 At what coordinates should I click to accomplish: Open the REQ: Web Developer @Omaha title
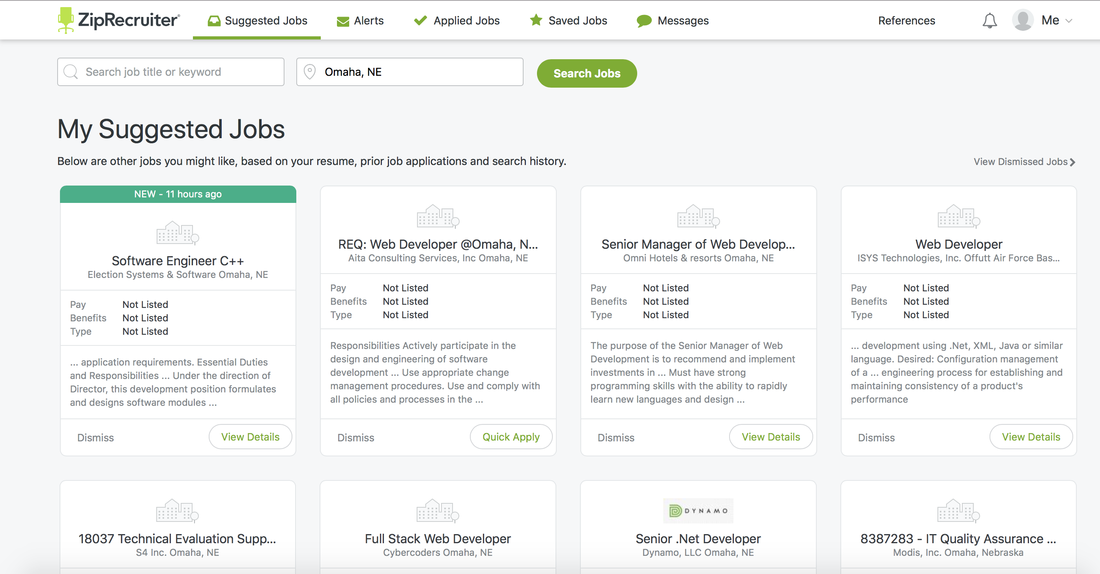(438, 244)
